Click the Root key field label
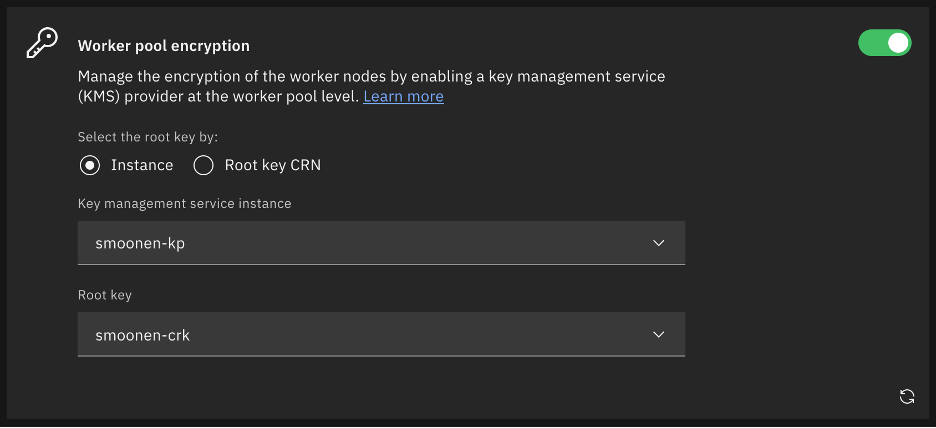 click(105, 296)
